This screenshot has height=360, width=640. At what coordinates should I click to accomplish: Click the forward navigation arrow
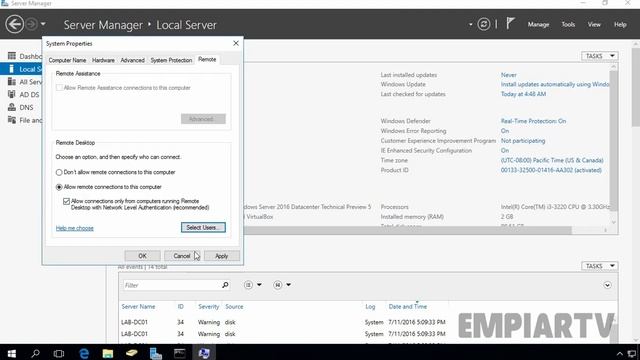pyautogui.click(x=31, y=24)
